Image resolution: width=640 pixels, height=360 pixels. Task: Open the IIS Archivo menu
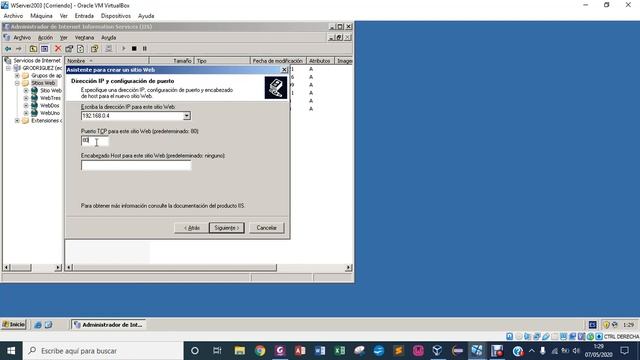click(x=22, y=38)
